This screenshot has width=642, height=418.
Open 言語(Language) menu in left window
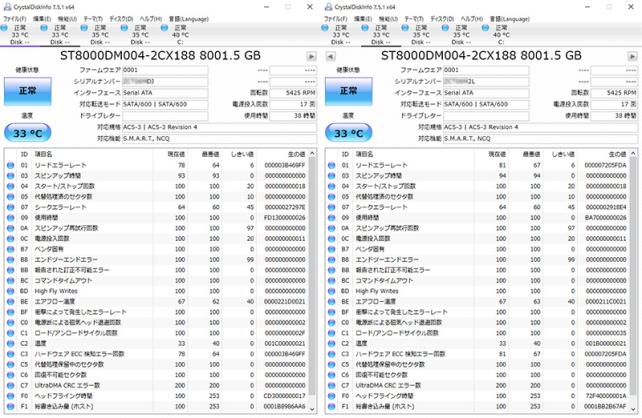(x=189, y=19)
